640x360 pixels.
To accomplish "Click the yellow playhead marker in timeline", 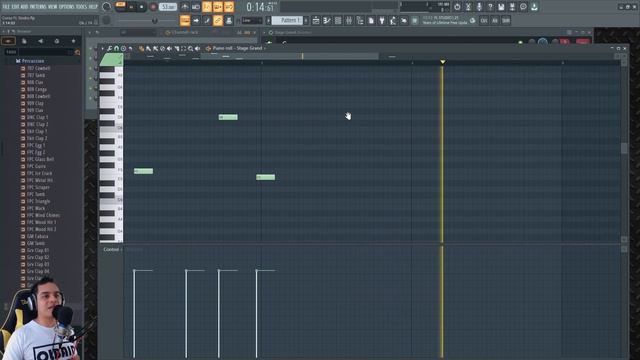I will 443,62.
